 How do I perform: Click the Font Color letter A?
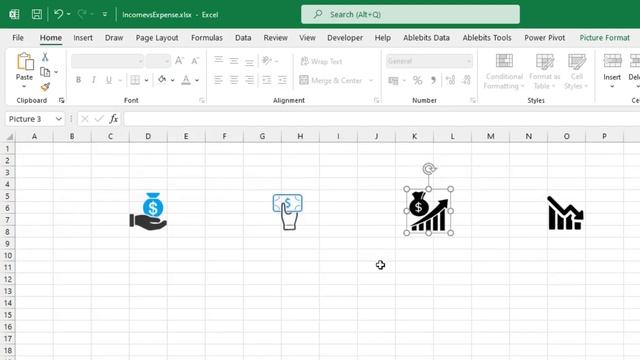pyautogui.click(x=186, y=80)
